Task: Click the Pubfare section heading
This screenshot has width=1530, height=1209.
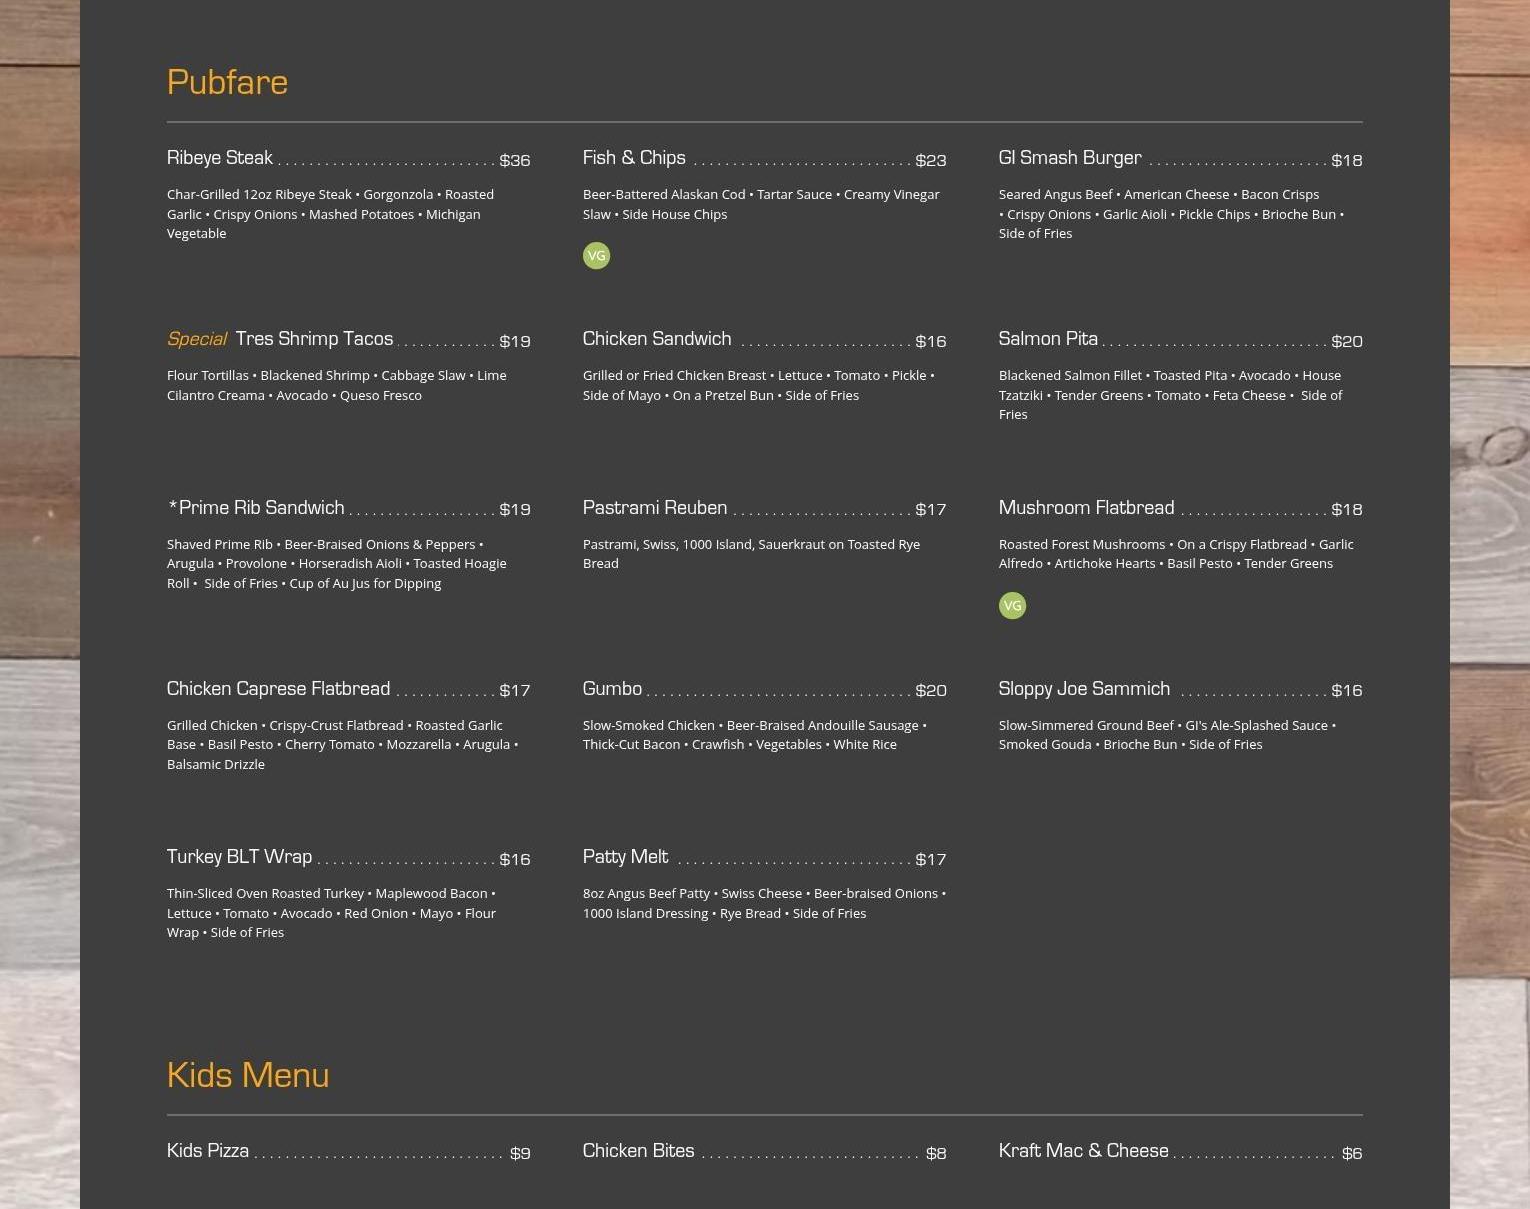Action: pos(227,82)
